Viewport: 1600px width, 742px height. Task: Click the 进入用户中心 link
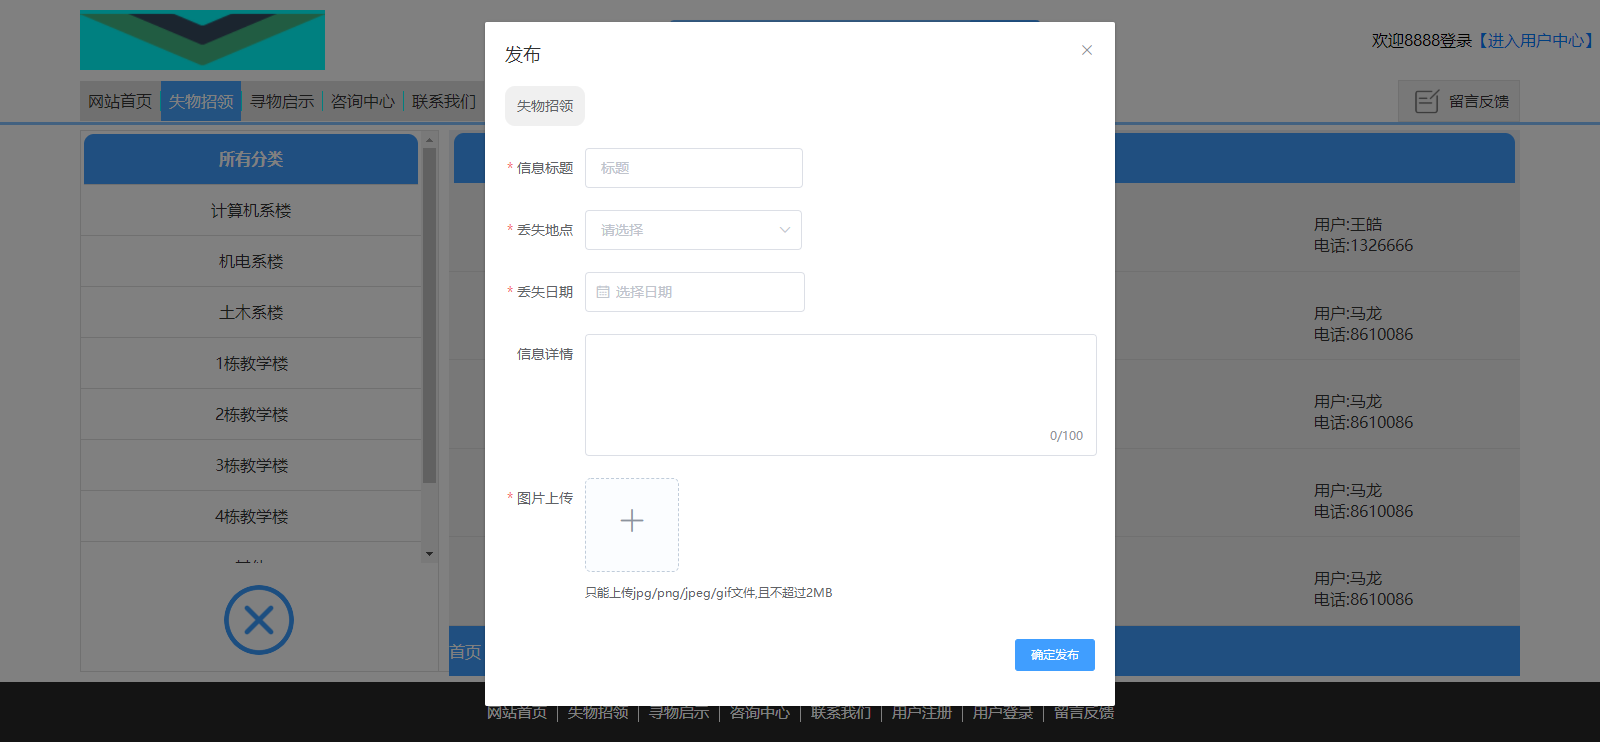[x=1536, y=40]
